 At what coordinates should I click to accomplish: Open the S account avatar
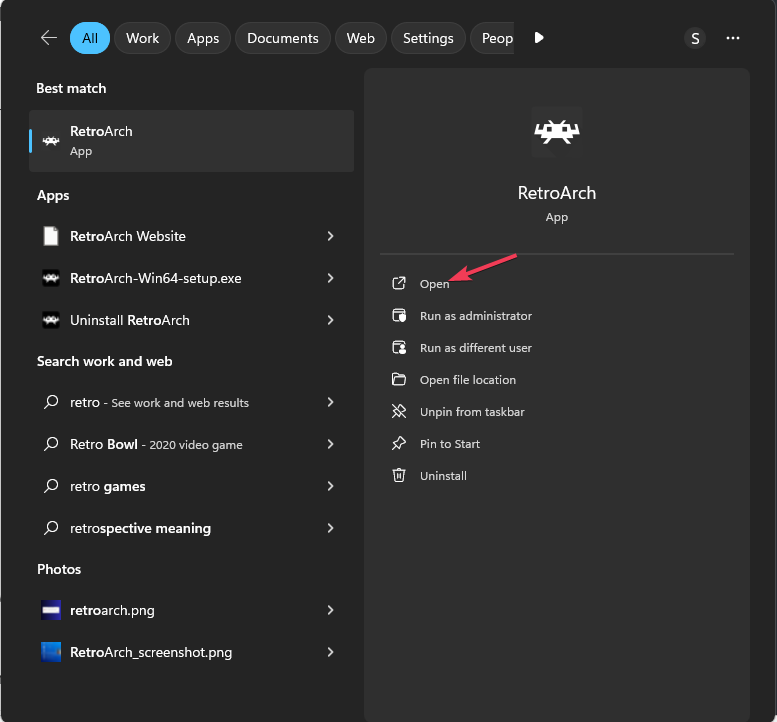click(695, 38)
